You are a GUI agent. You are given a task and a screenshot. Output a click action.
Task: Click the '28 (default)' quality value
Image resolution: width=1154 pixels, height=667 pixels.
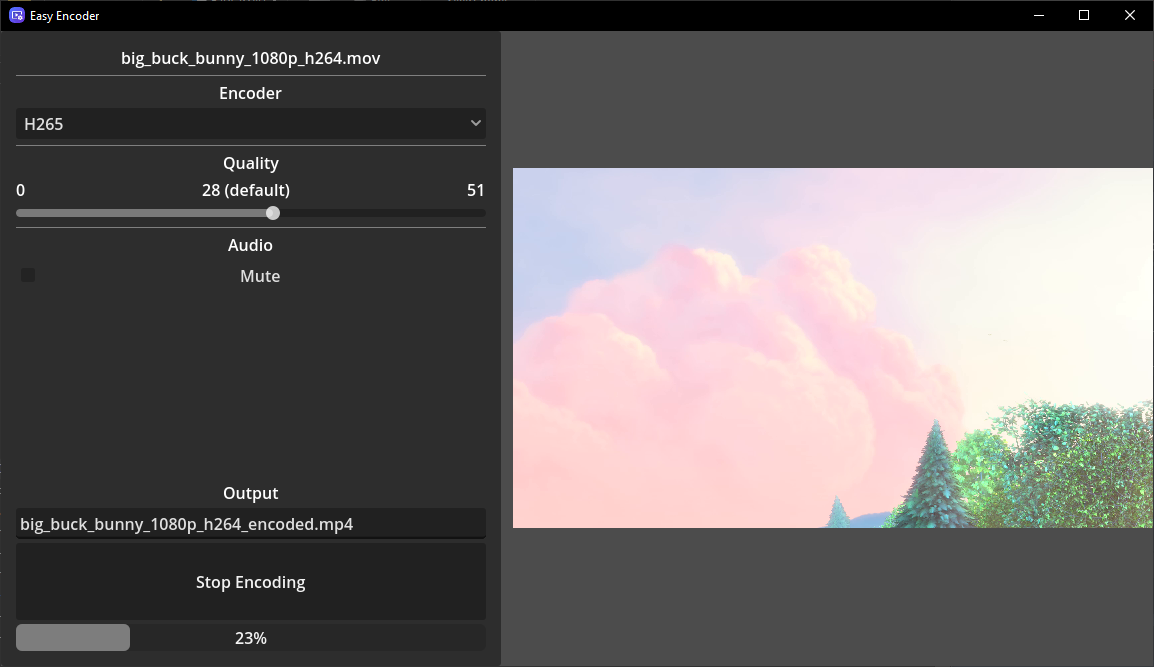(246, 190)
